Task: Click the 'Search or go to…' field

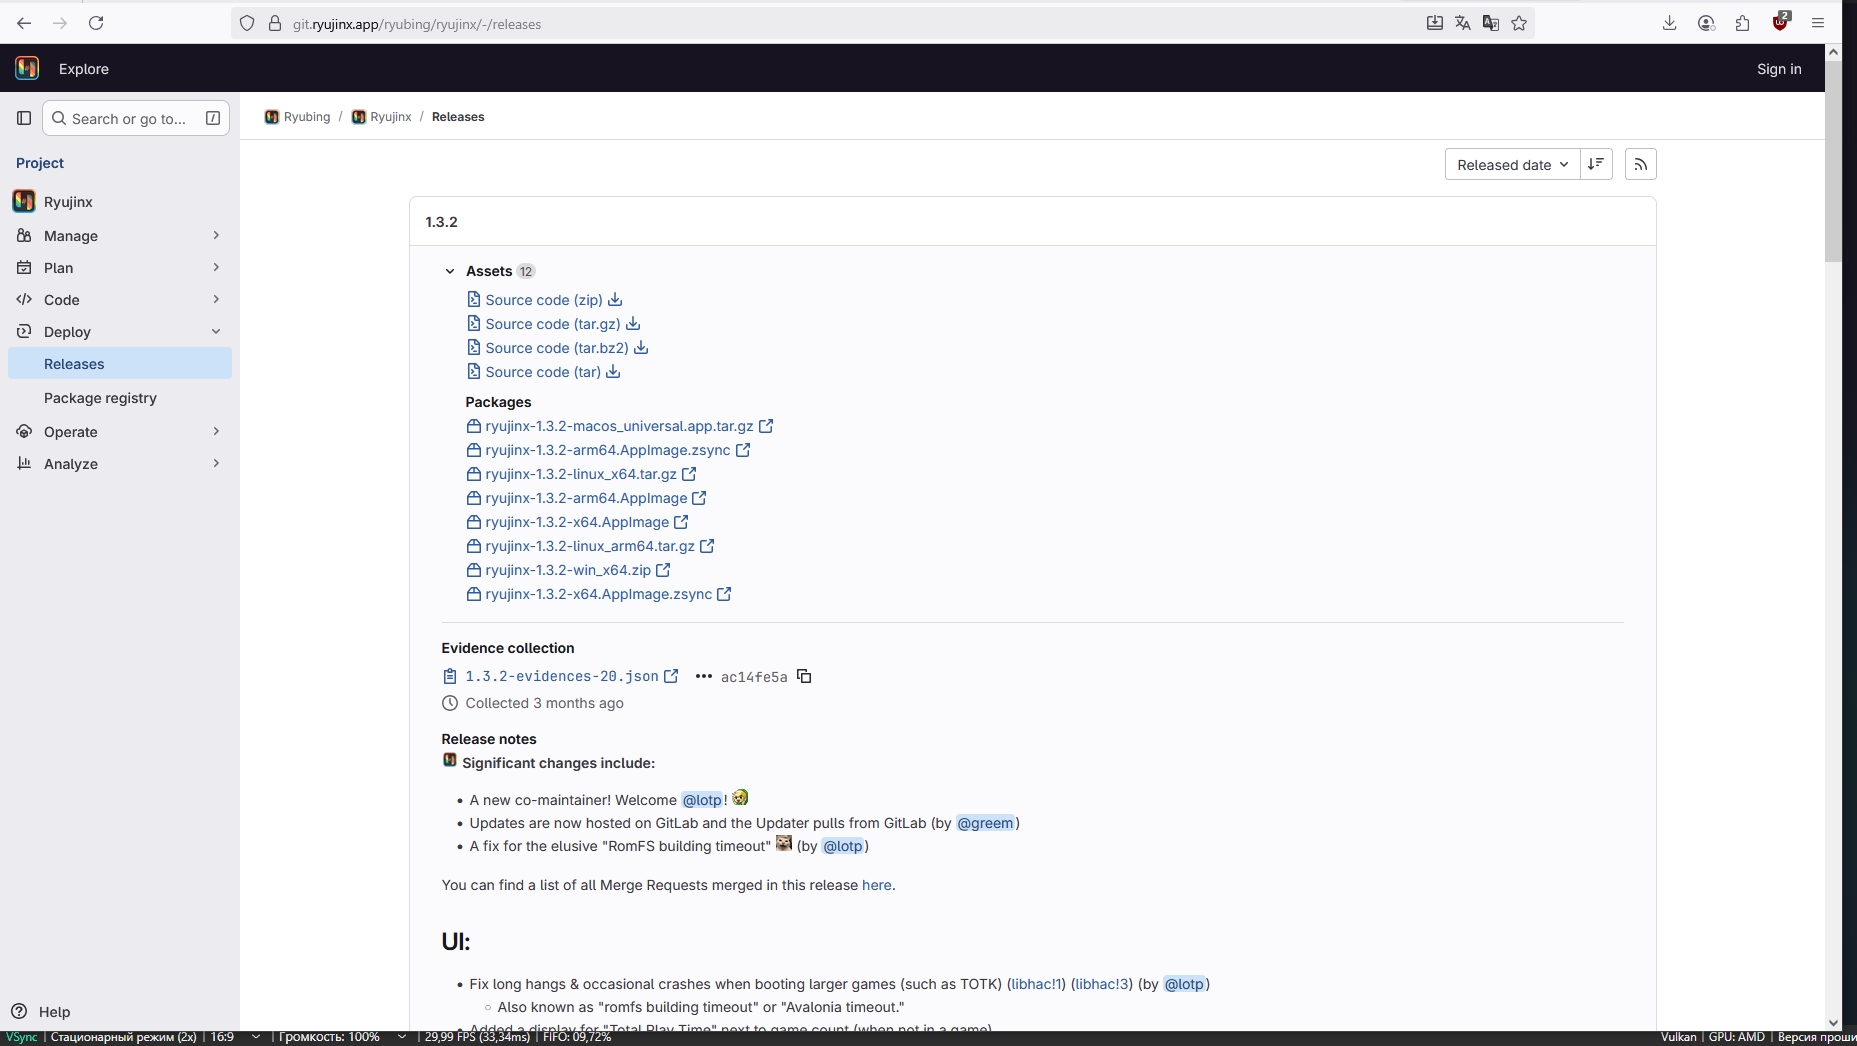Action: pyautogui.click(x=136, y=118)
